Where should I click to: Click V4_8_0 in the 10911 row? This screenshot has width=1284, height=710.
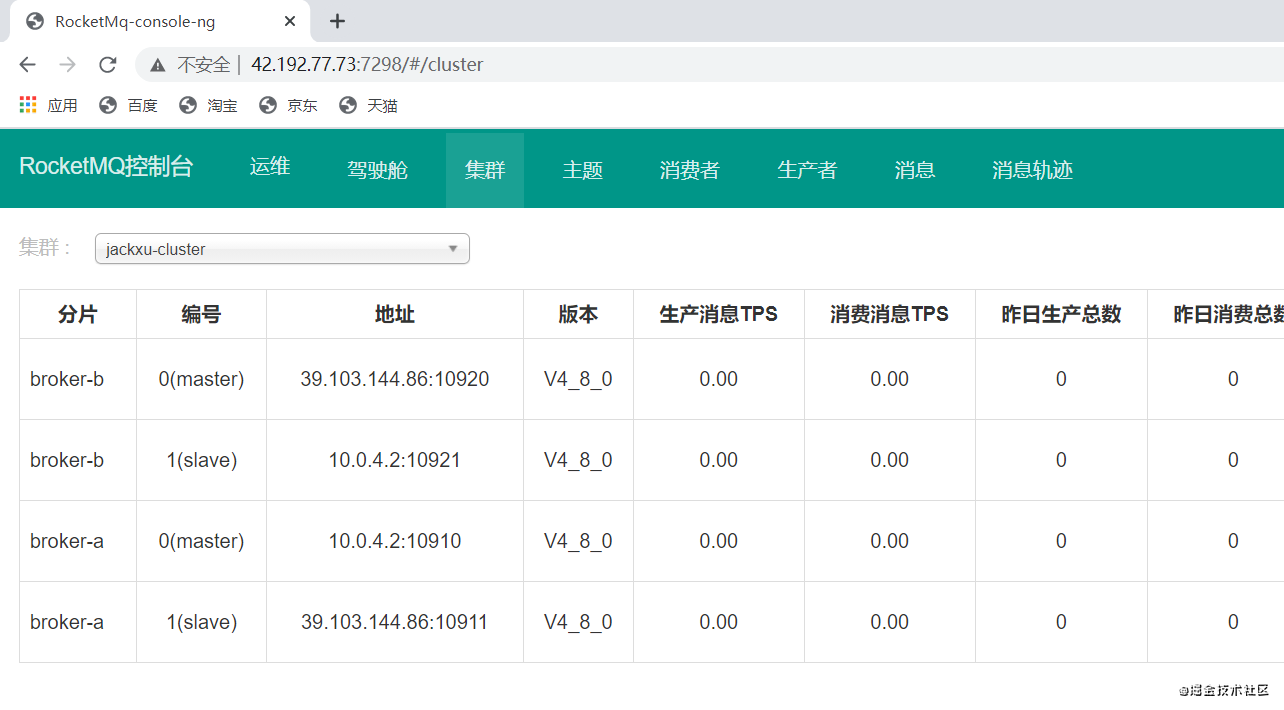pyautogui.click(x=578, y=622)
